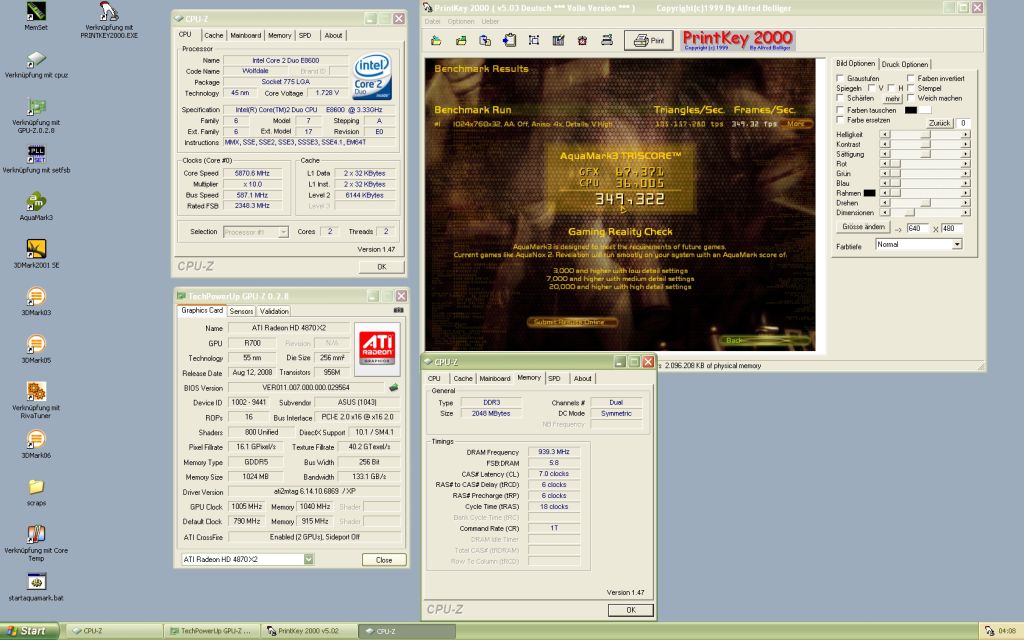This screenshot has height=640, width=1024.
Task: Switch to PrintKey 2000 v5.02 taskbar button
Action: click(308, 632)
